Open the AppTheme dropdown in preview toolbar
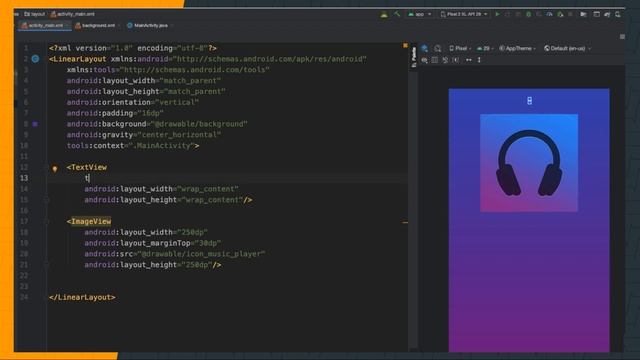Image resolution: width=640 pixels, height=360 pixels. [518, 48]
